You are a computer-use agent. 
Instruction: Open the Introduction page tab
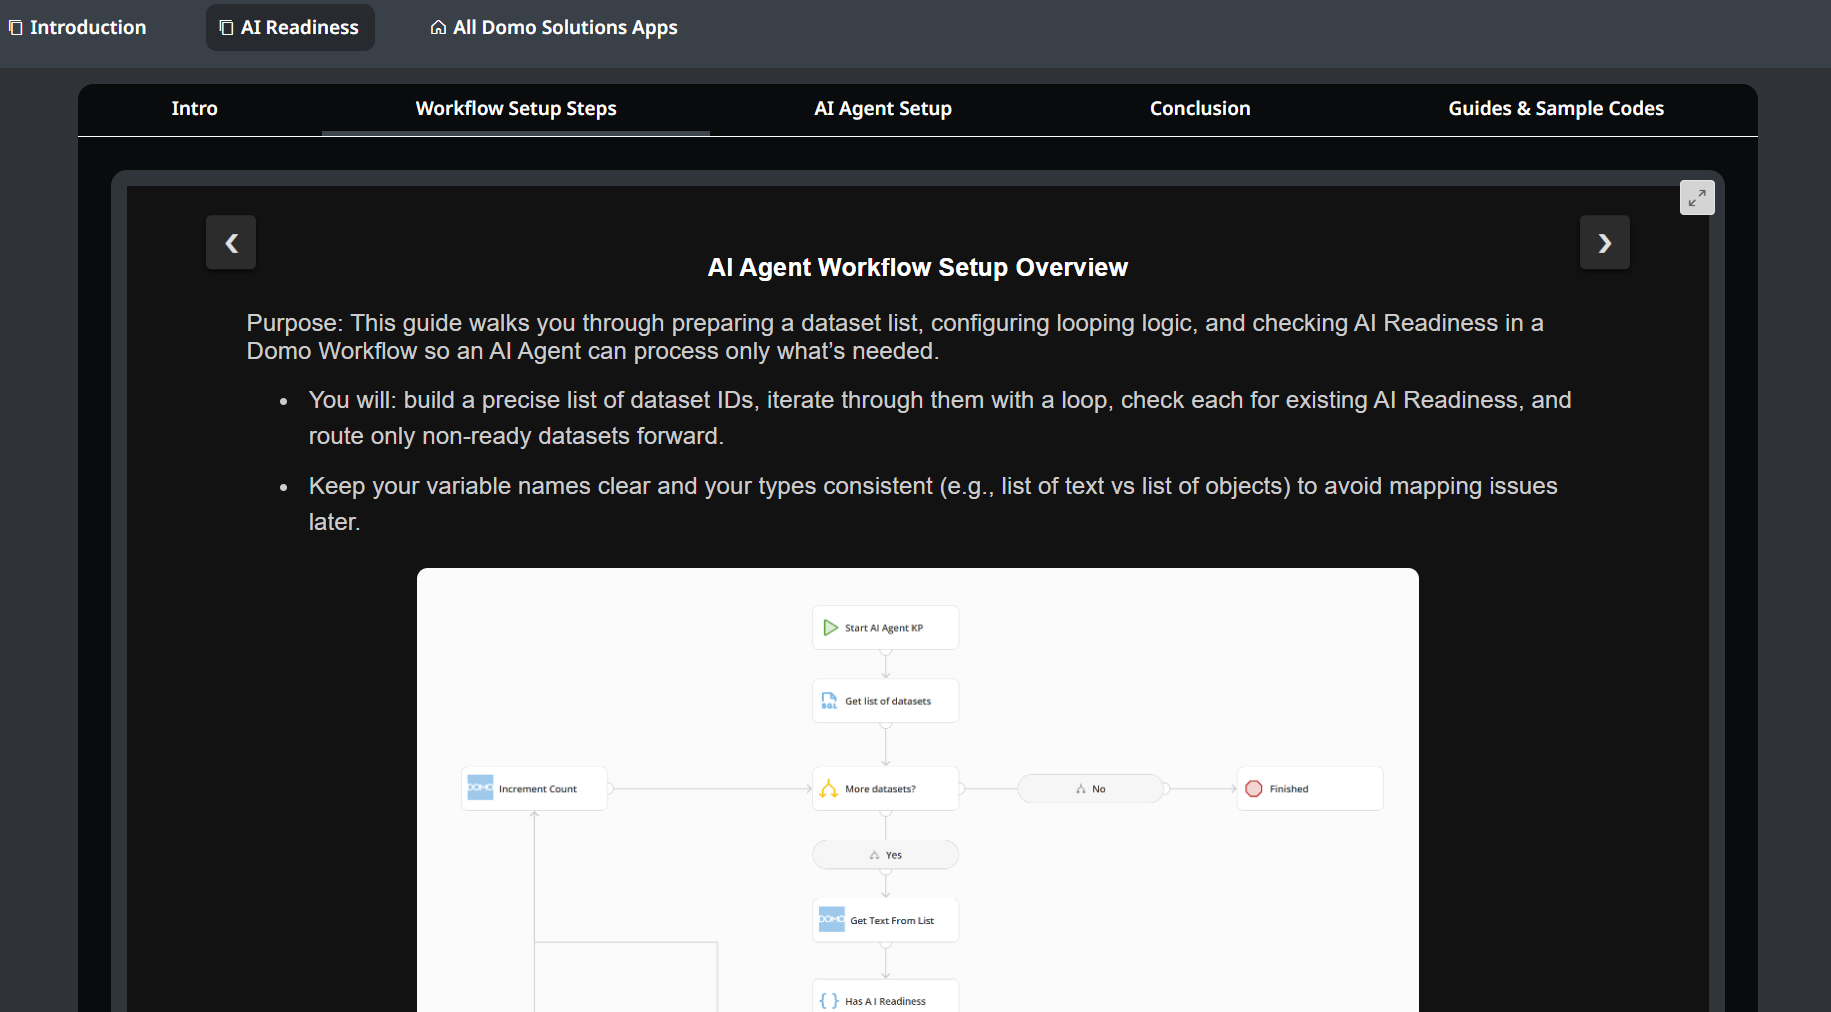tap(77, 27)
